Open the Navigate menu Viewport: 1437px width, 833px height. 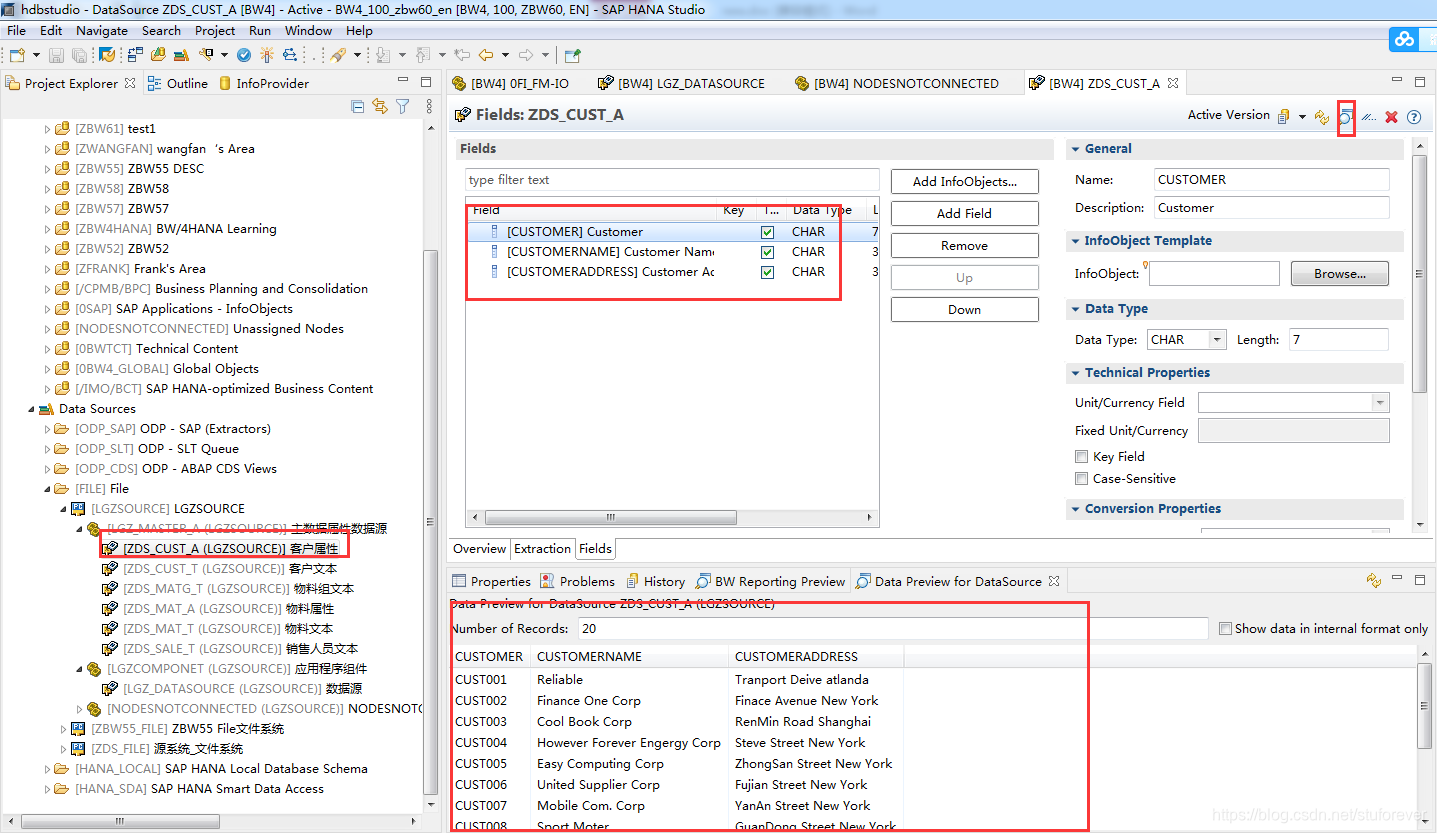[102, 31]
